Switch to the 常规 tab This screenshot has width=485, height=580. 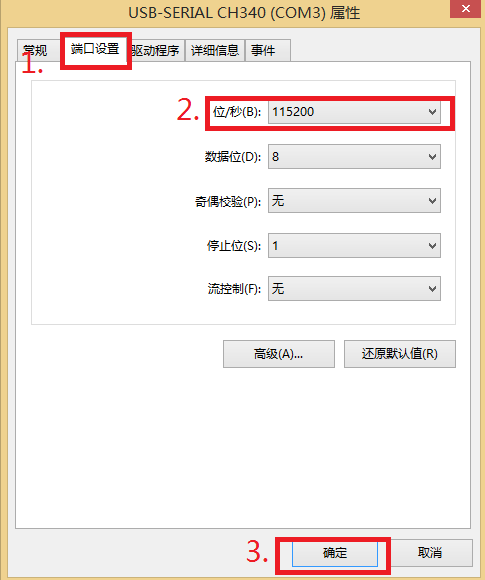[38, 50]
